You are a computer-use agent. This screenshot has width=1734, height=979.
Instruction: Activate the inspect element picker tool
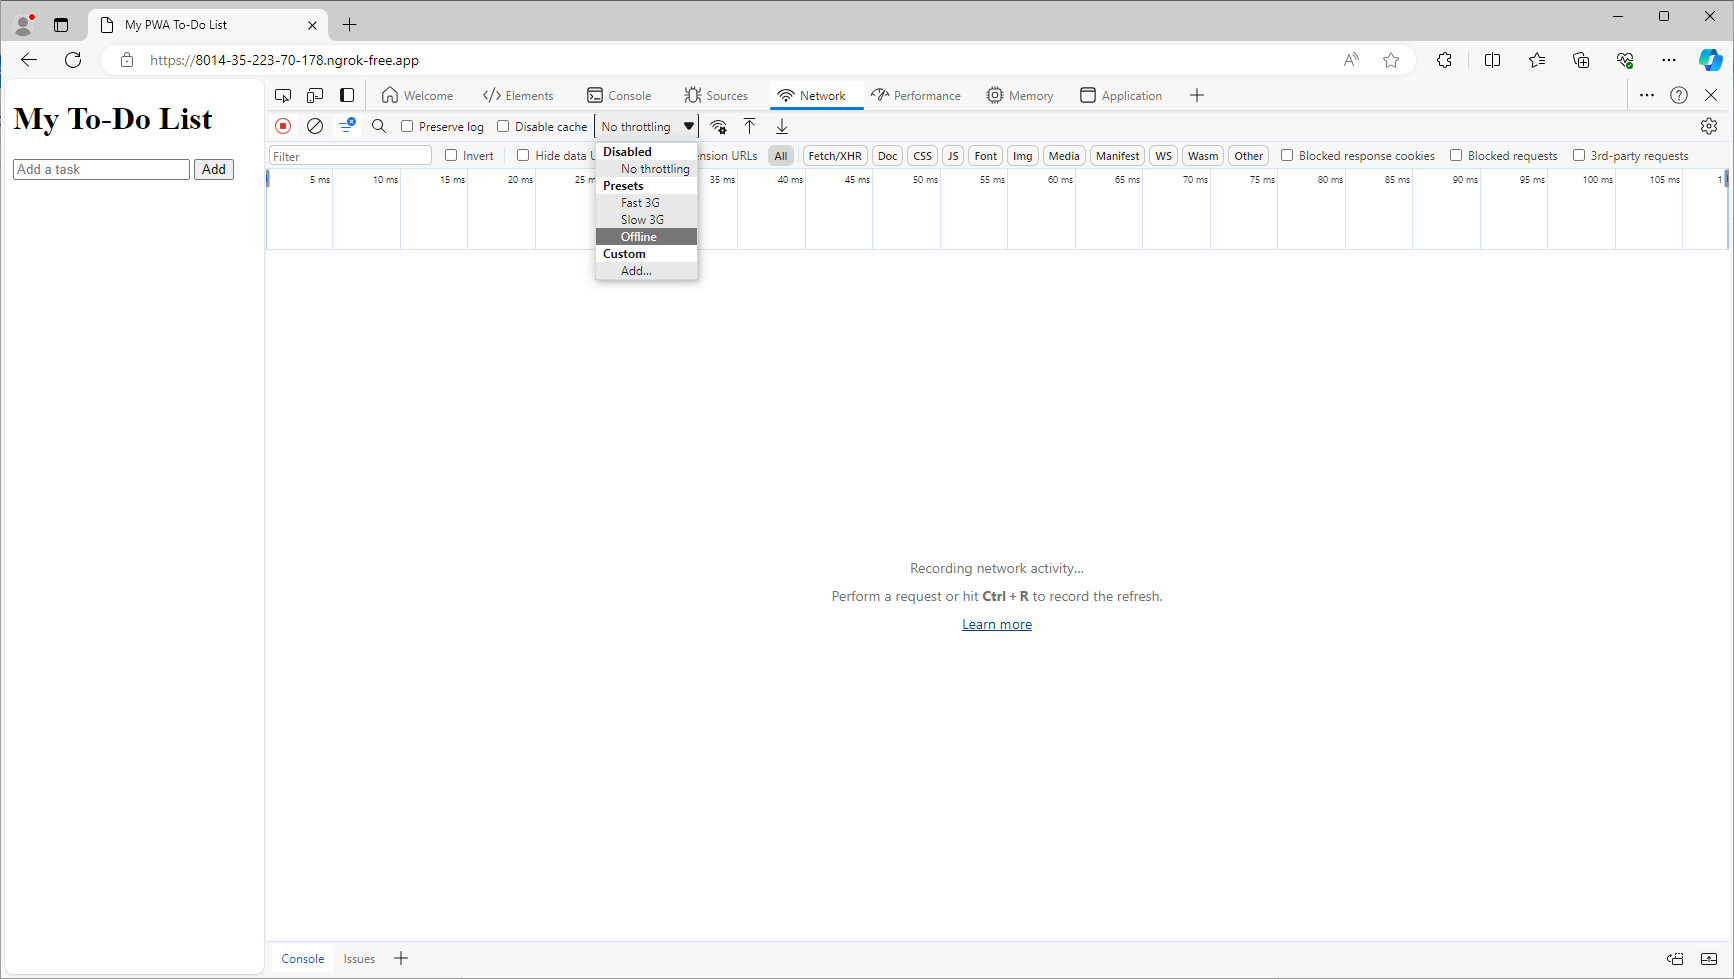point(283,95)
